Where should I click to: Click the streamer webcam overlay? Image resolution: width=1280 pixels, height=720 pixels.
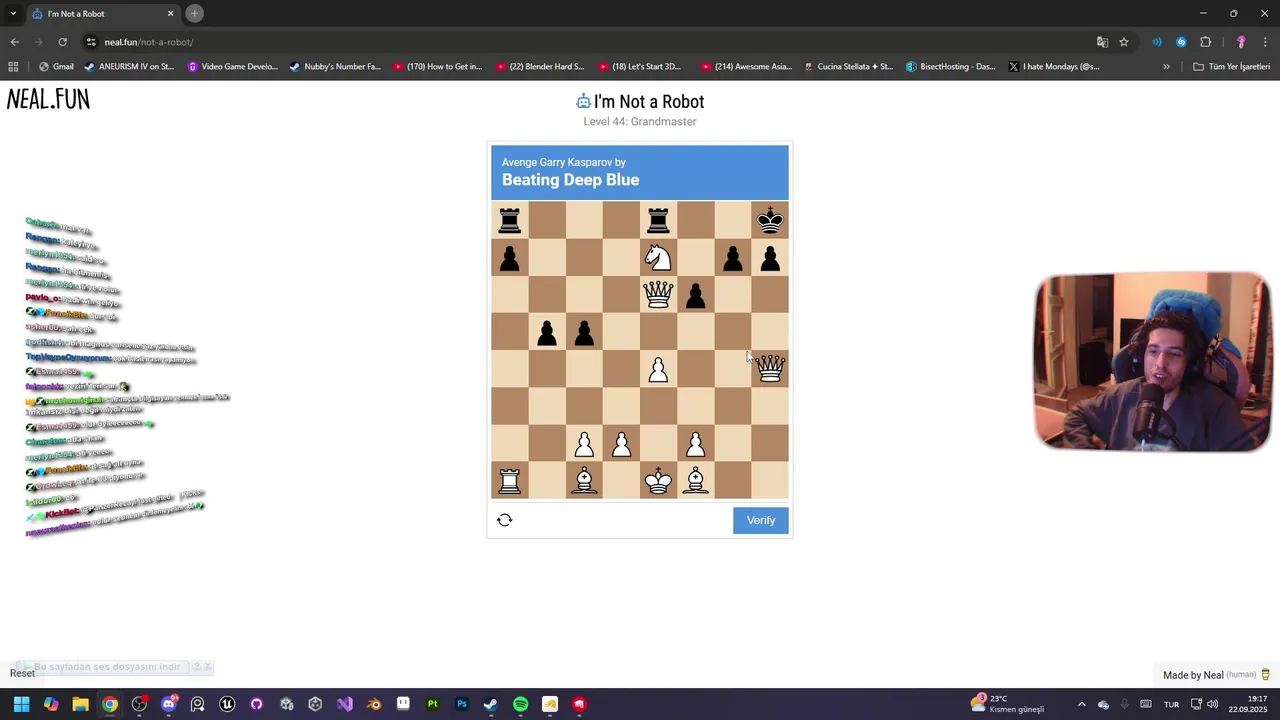click(1152, 362)
